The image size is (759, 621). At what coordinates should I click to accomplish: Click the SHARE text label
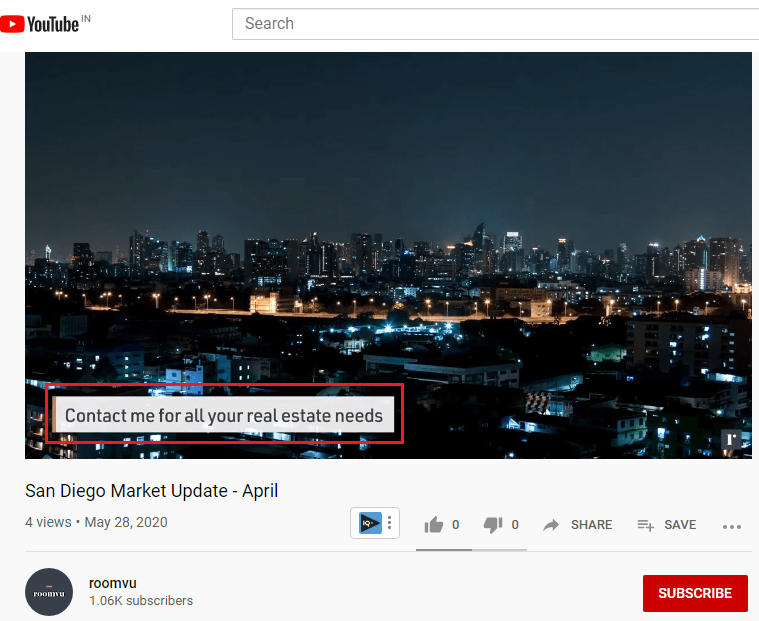[x=591, y=525]
